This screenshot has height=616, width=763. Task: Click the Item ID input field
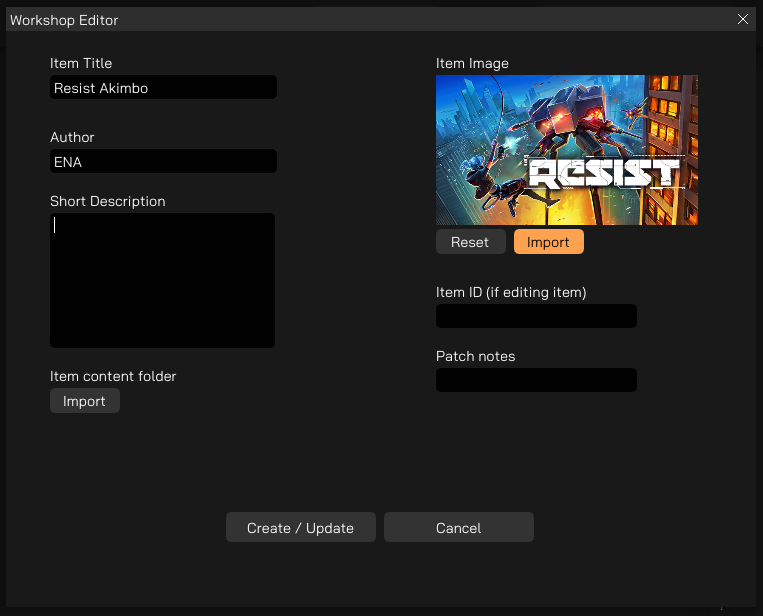click(536, 316)
